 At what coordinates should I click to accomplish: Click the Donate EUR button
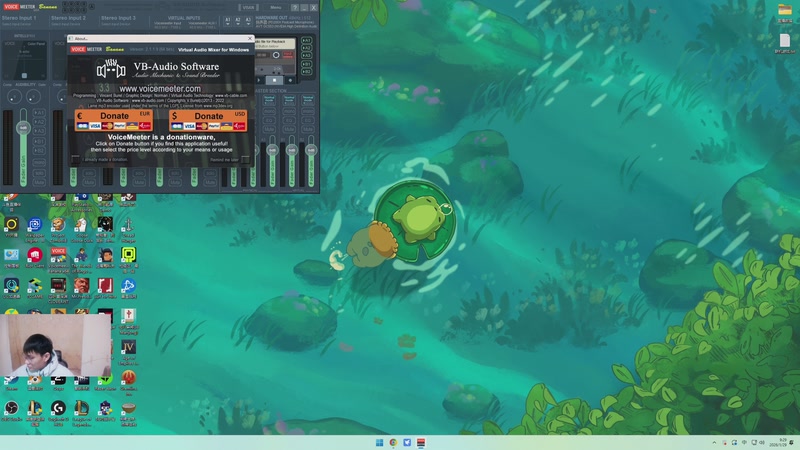(113, 120)
